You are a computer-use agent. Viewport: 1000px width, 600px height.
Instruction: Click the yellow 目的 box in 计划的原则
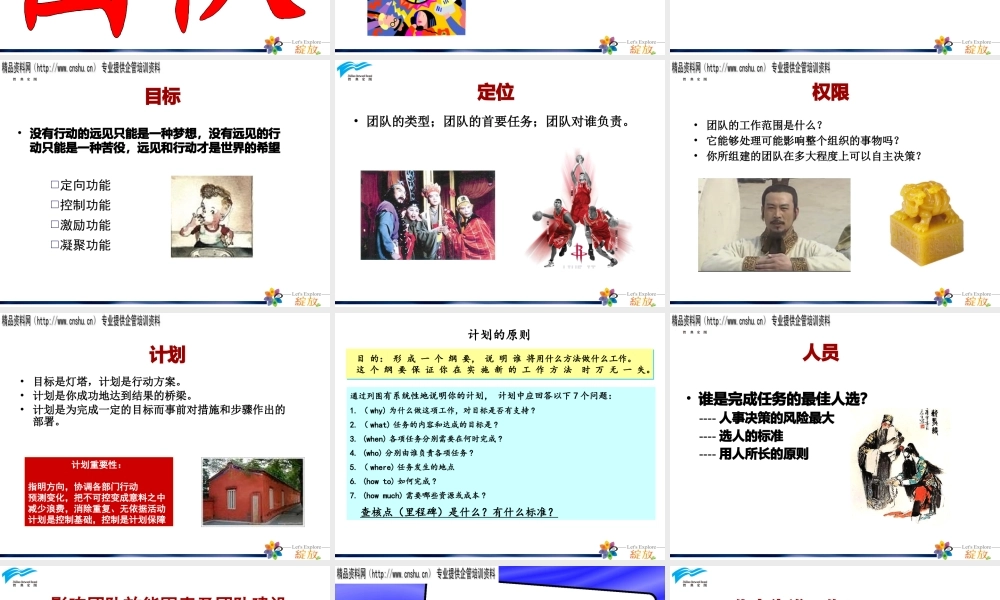click(x=501, y=363)
